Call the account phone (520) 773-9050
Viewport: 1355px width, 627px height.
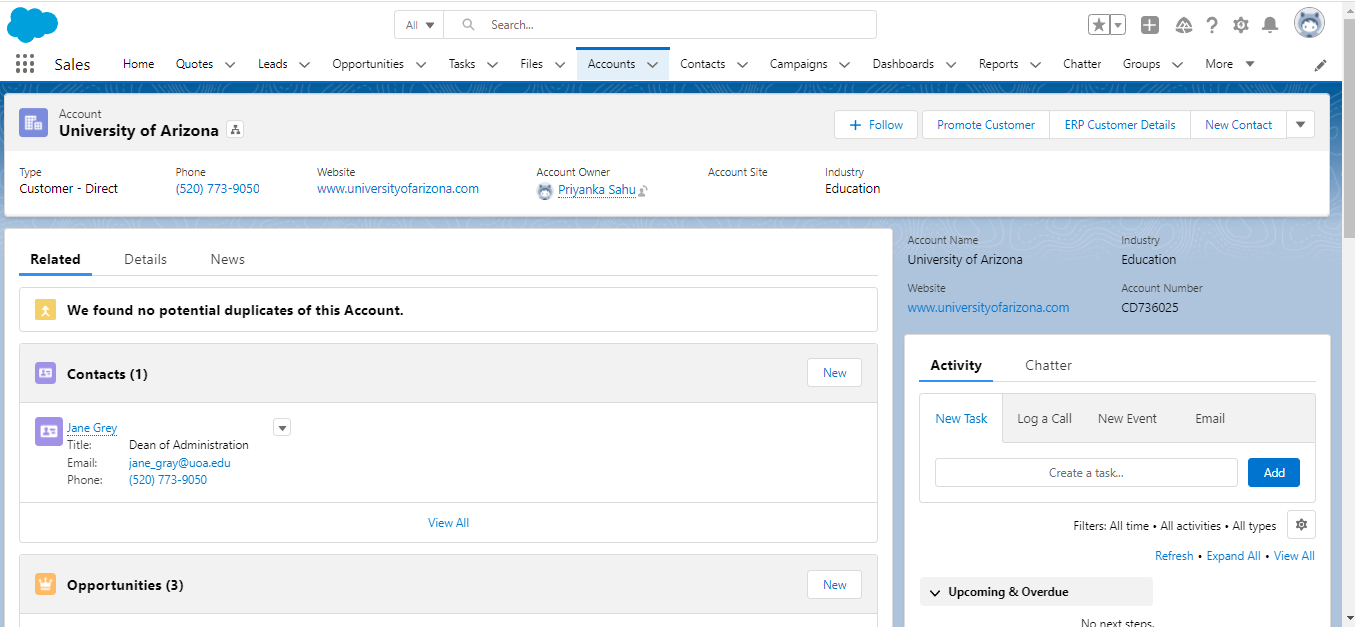(x=217, y=189)
